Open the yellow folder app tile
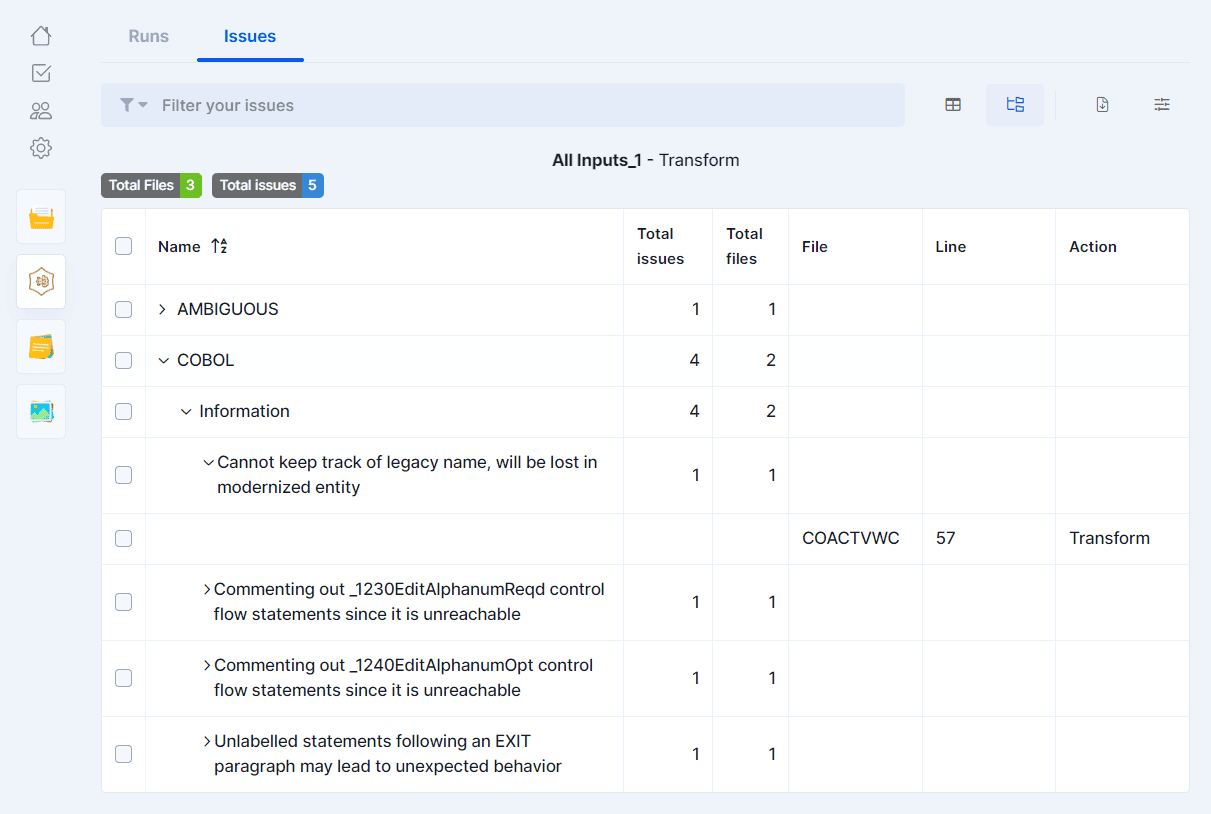Image resolution: width=1211 pixels, height=814 pixels. tap(41, 217)
